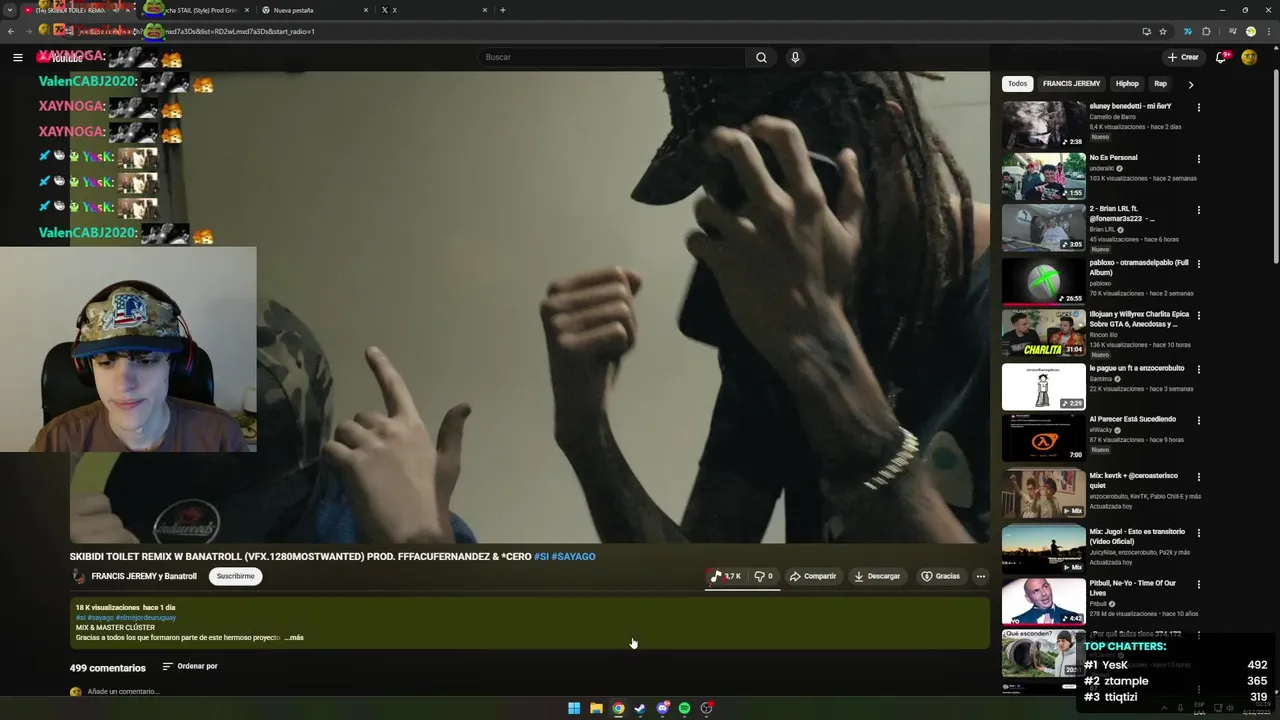The height and width of the screenshot is (720, 1280).
Task: Open Windows Start menu
Action: 574,708
